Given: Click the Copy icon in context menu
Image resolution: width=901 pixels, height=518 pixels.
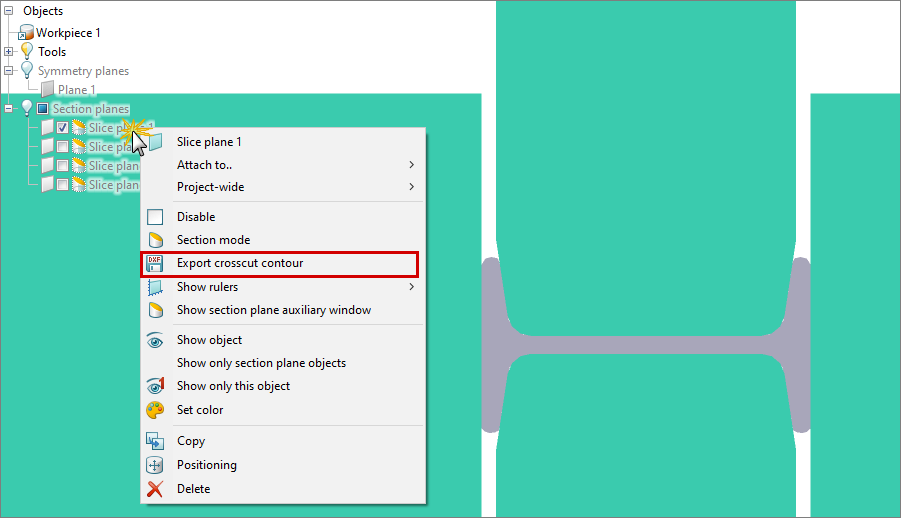Looking at the screenshot, I should [x=155, y=441].
